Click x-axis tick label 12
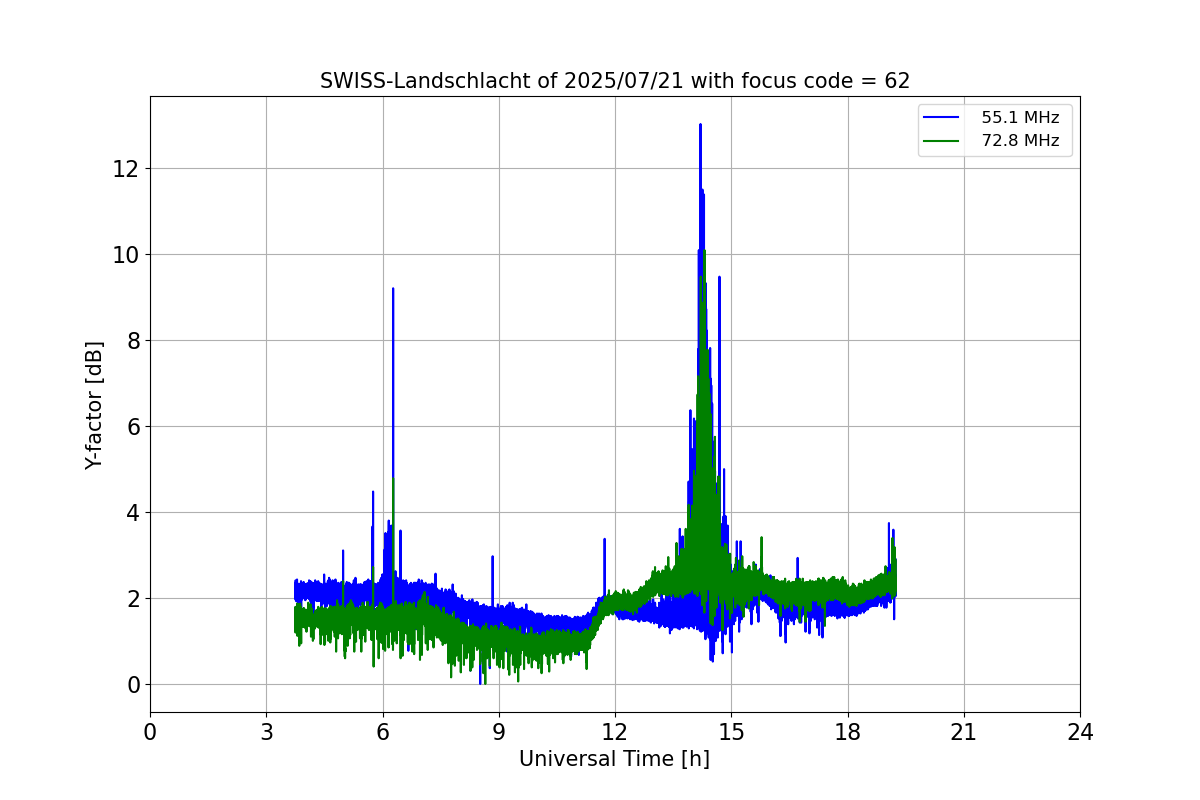The height and width of the screenshot is (800, 1200). pyautogui.click(x=615, y=732)
